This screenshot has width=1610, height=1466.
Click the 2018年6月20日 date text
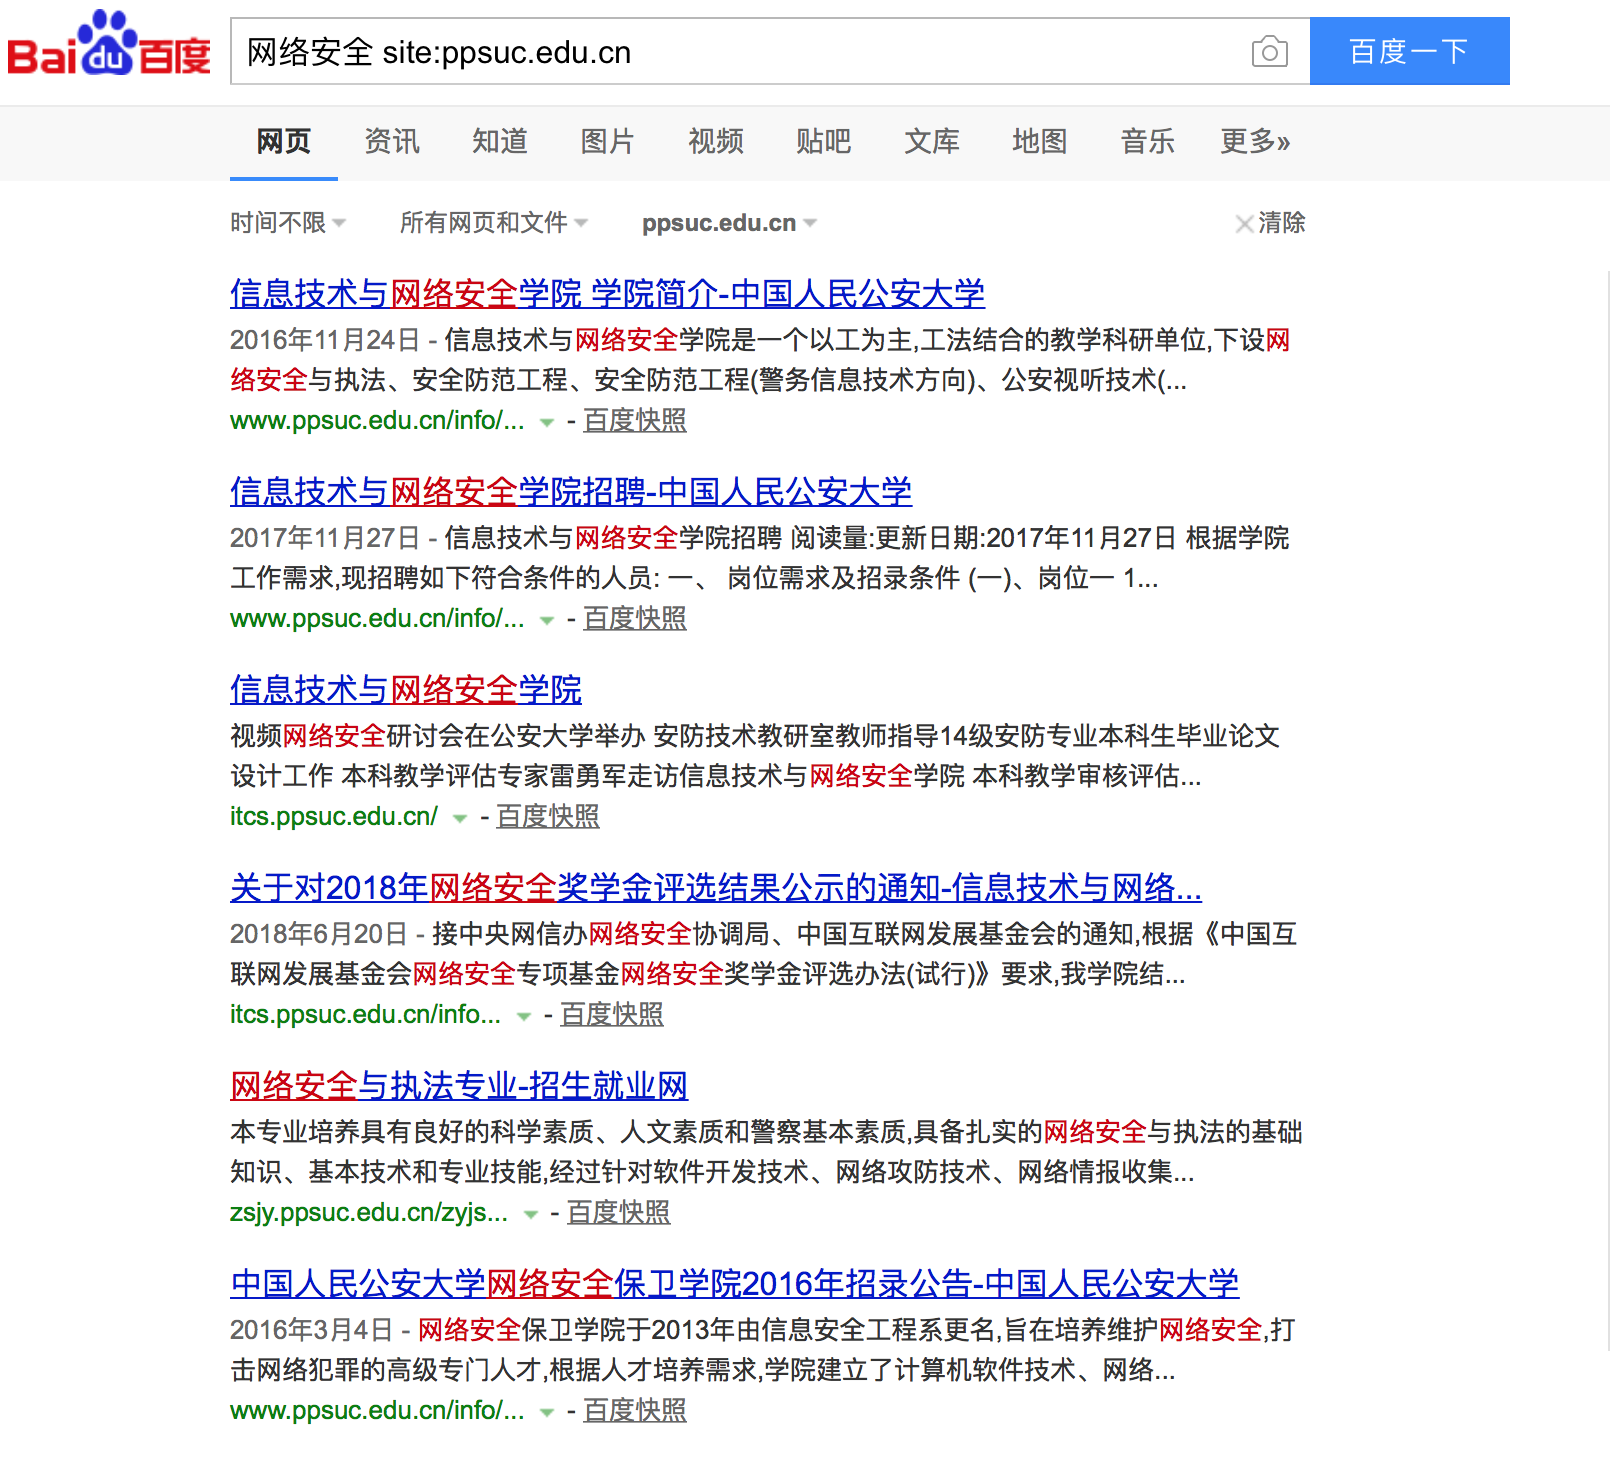[x=319, y=934]
